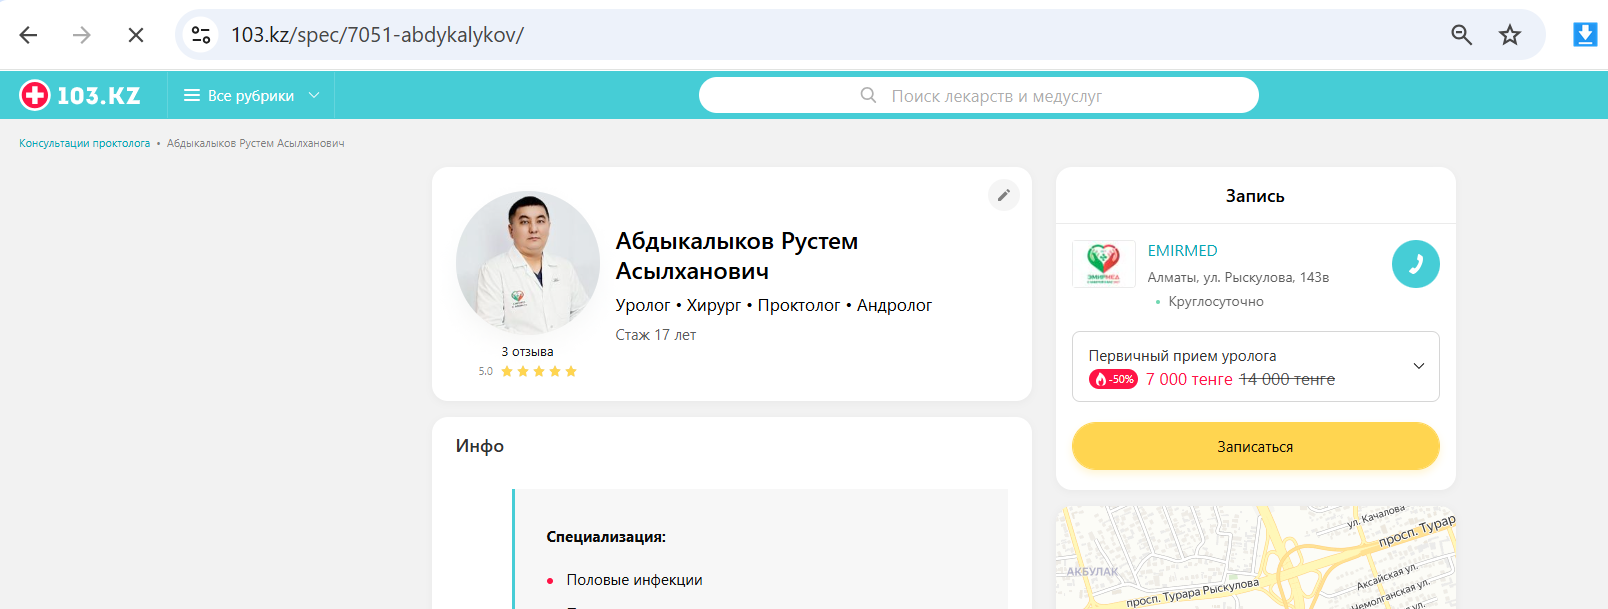This screenshot has height=609, width=1608.
Task: Click the address 'Алматы, ул. Рыскулова, 143в'
Action: click(1238, 277)
